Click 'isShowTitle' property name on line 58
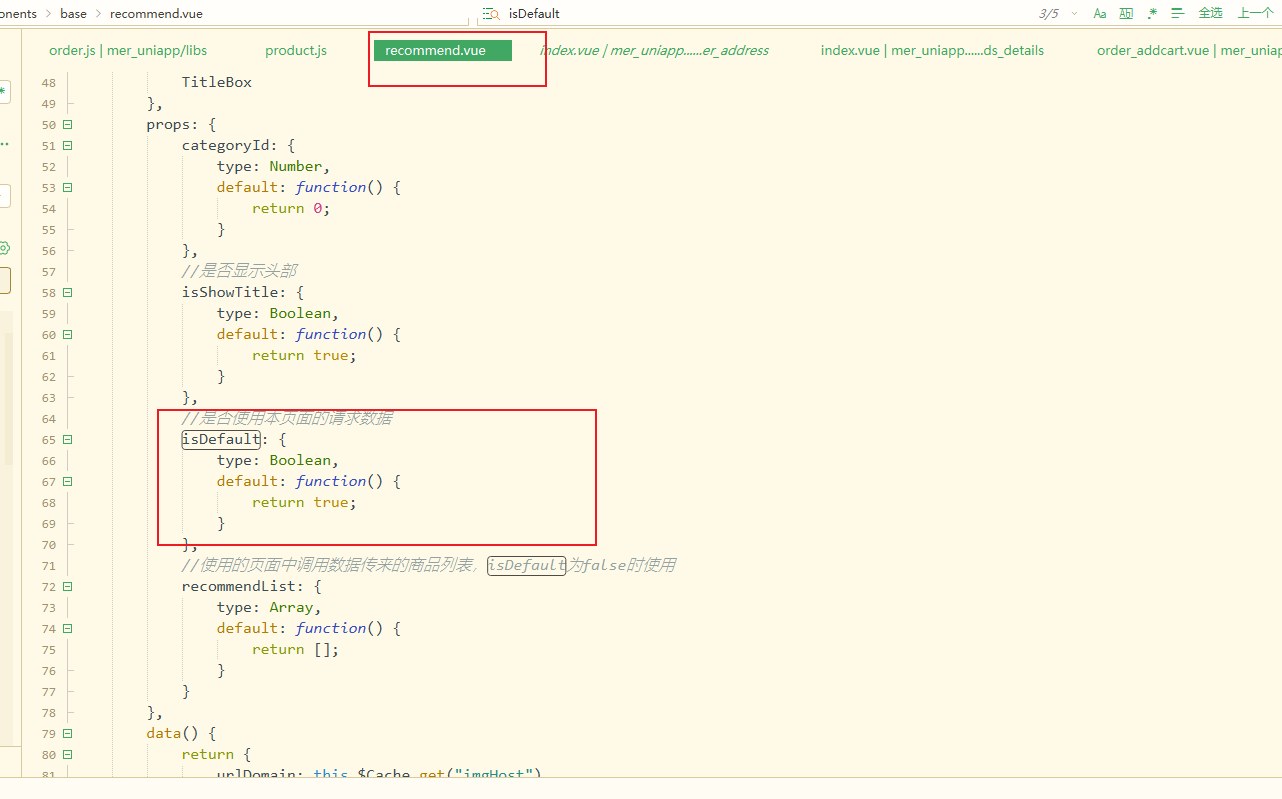This screenshot has width=1282, height=799. pos(229,293)
